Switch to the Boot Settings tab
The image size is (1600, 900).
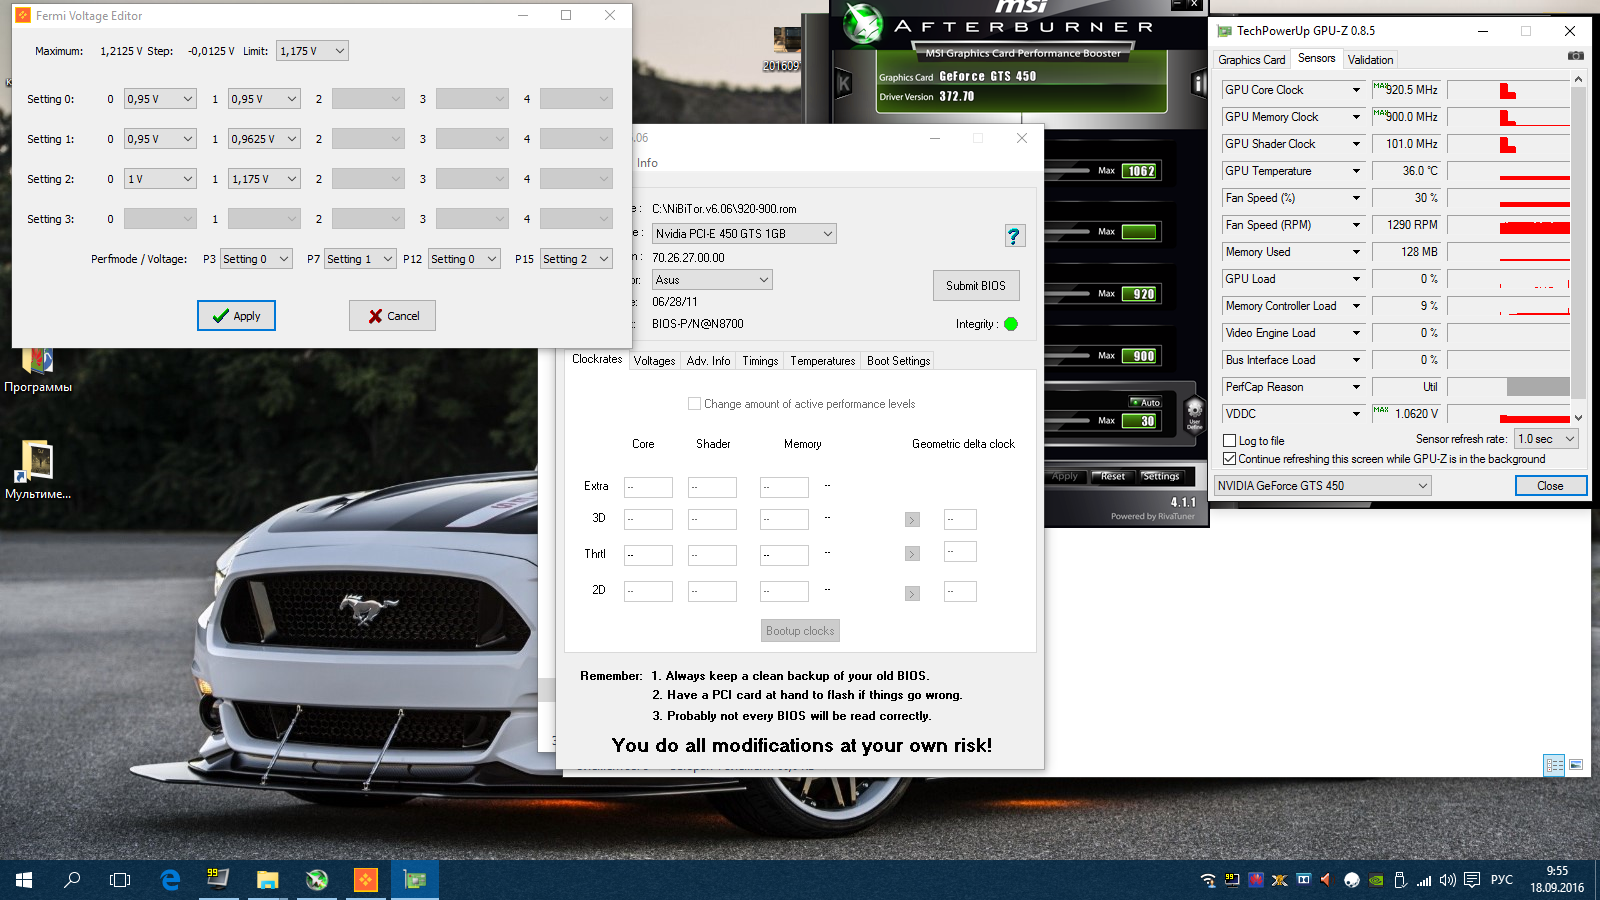898,361
